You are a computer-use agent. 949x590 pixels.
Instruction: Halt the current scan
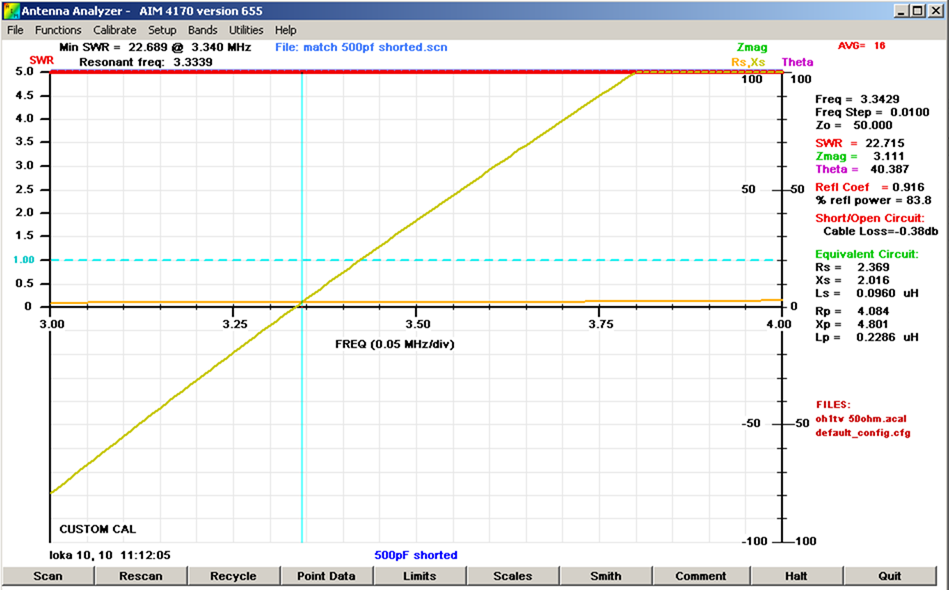pos(796,576)
